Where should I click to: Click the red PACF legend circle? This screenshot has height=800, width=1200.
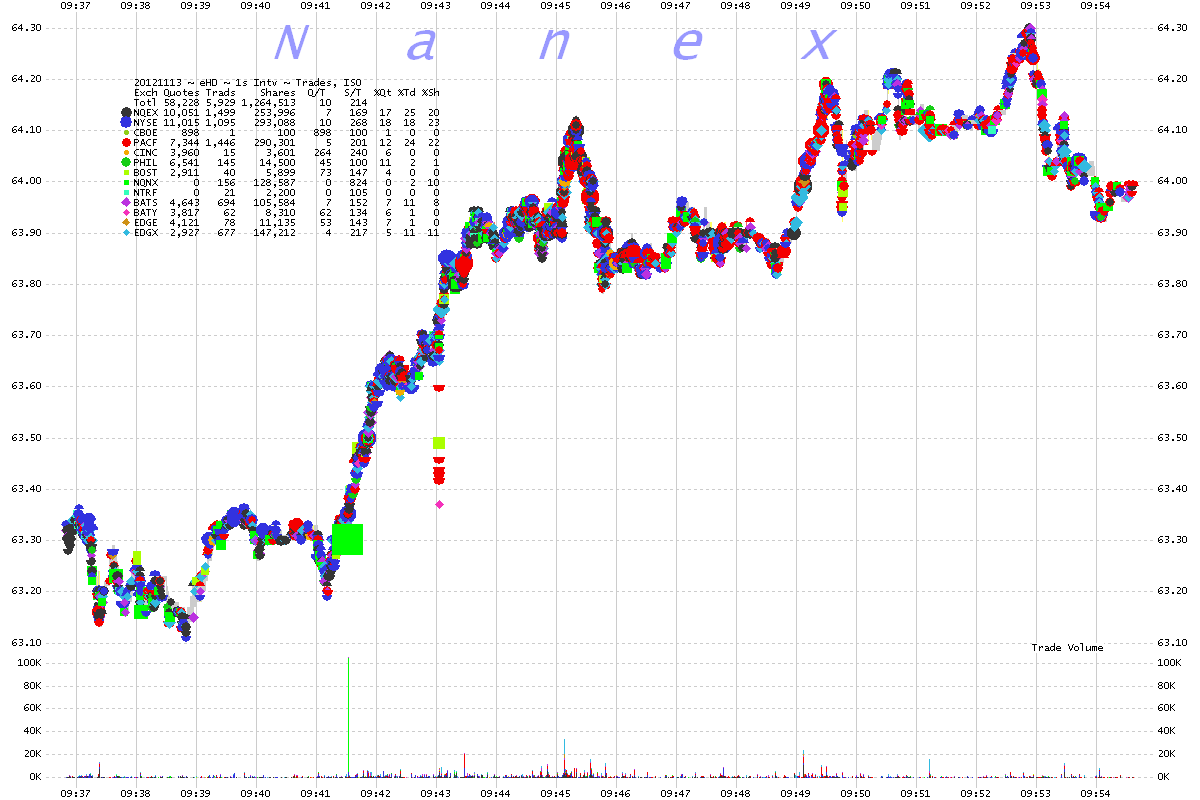coord(125,142)
